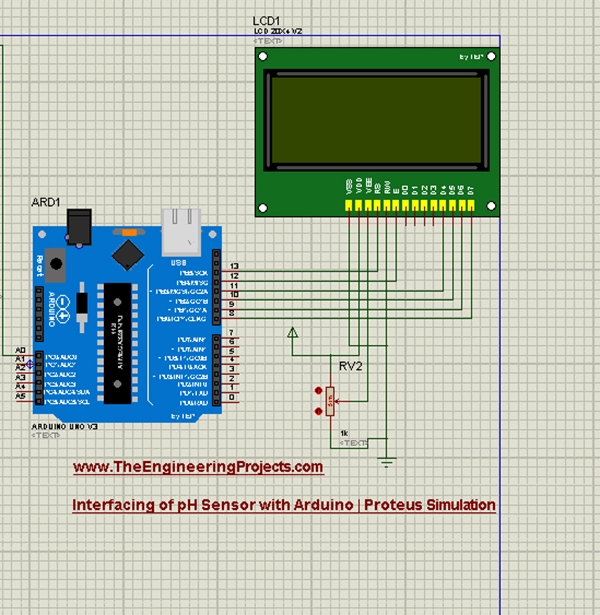The image size is (600, 615).
Task: Click the LCD D4 pin pad
Action: click(443, 205)
